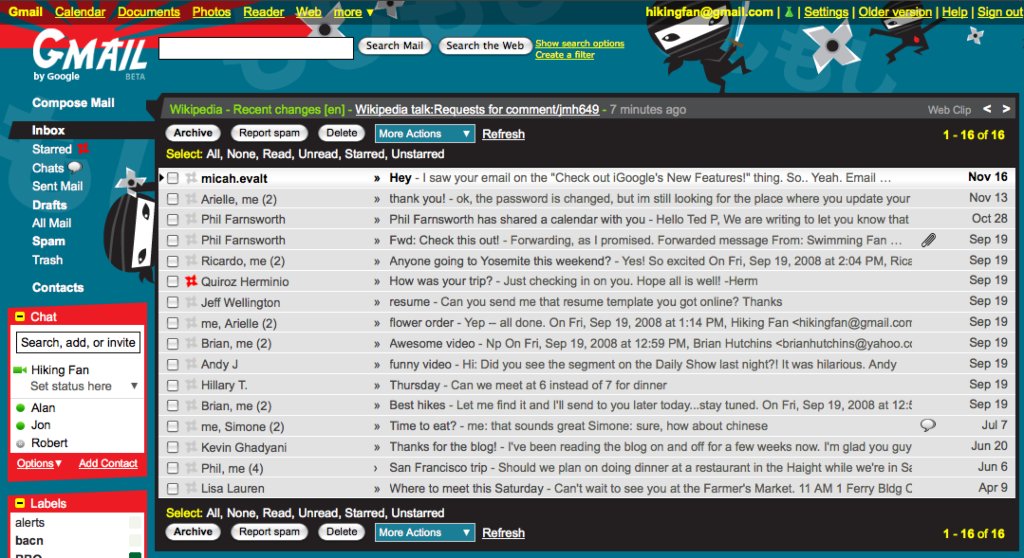Expand the more menu in top navigation
The height and width of the screenshot is (558, 1024).
pyautogui.click(x=353, y=12)
